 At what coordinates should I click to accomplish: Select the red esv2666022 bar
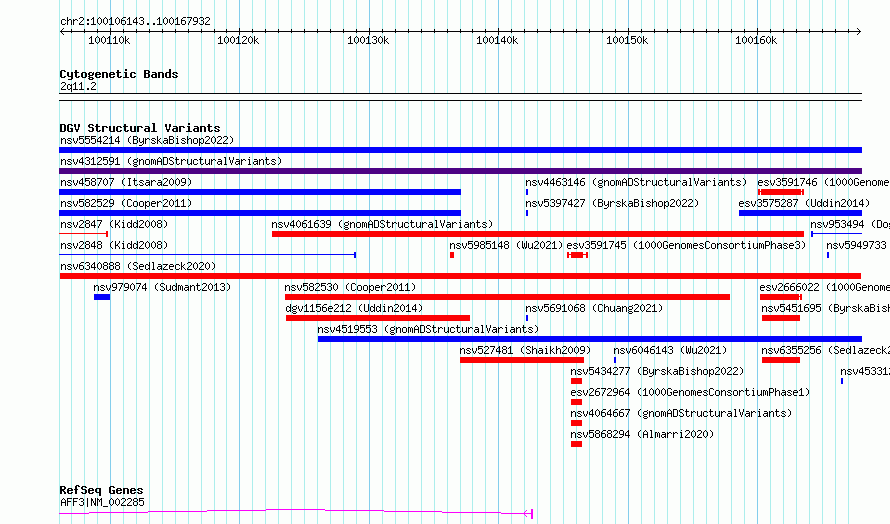(x=780, y=297)
